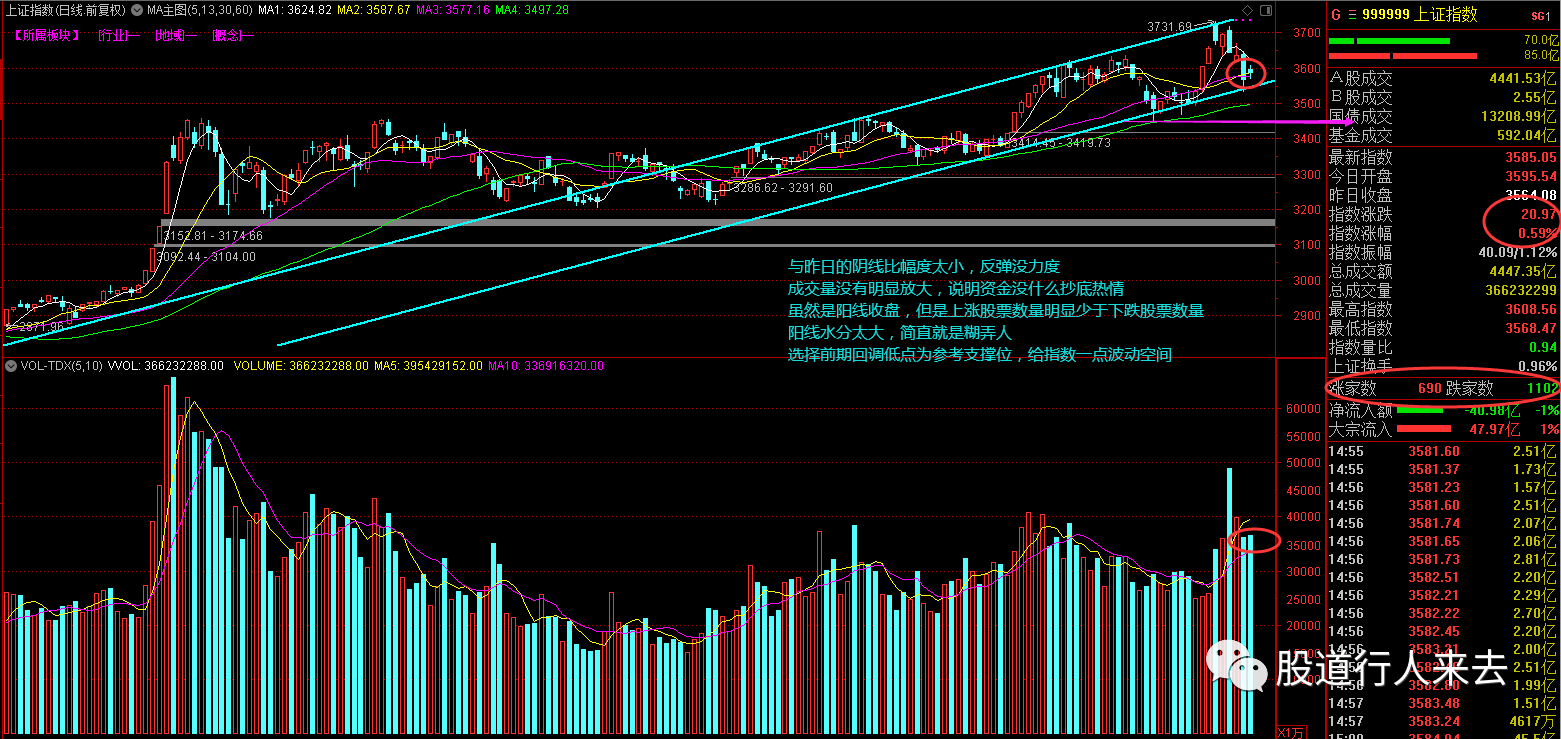The image size is (1561, 739).
Task: Click the tick row priced 3581.74
Action: (1443, 523)
